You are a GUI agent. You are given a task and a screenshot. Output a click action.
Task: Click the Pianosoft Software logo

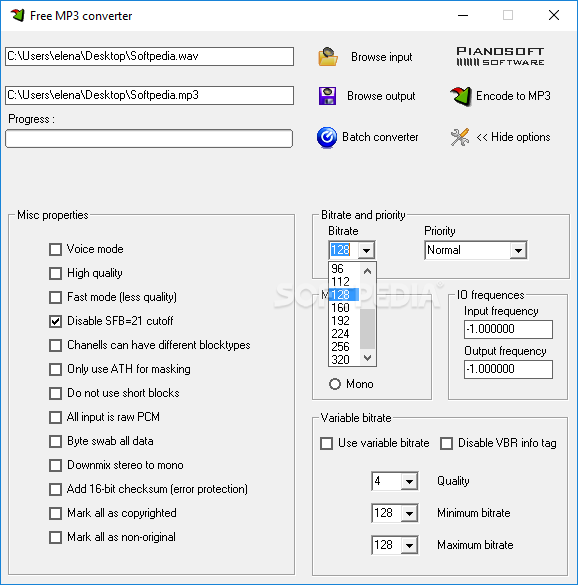coord(500,57)
